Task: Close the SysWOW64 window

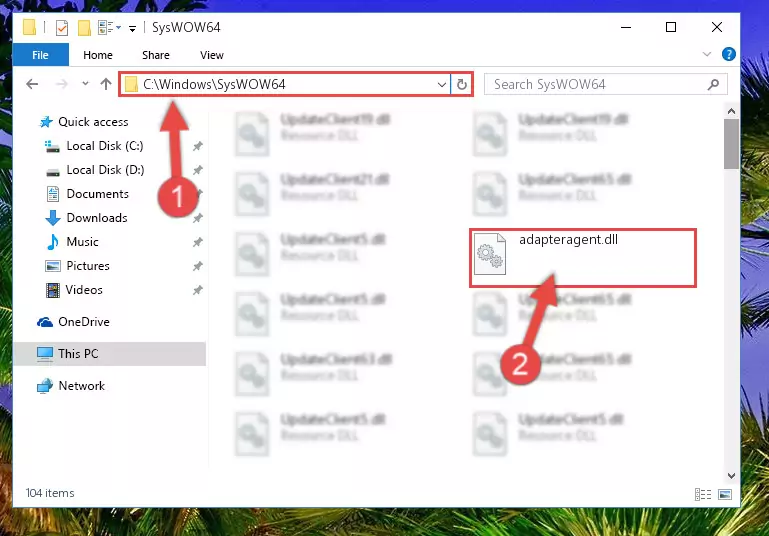Action: [x=717, y=27]
